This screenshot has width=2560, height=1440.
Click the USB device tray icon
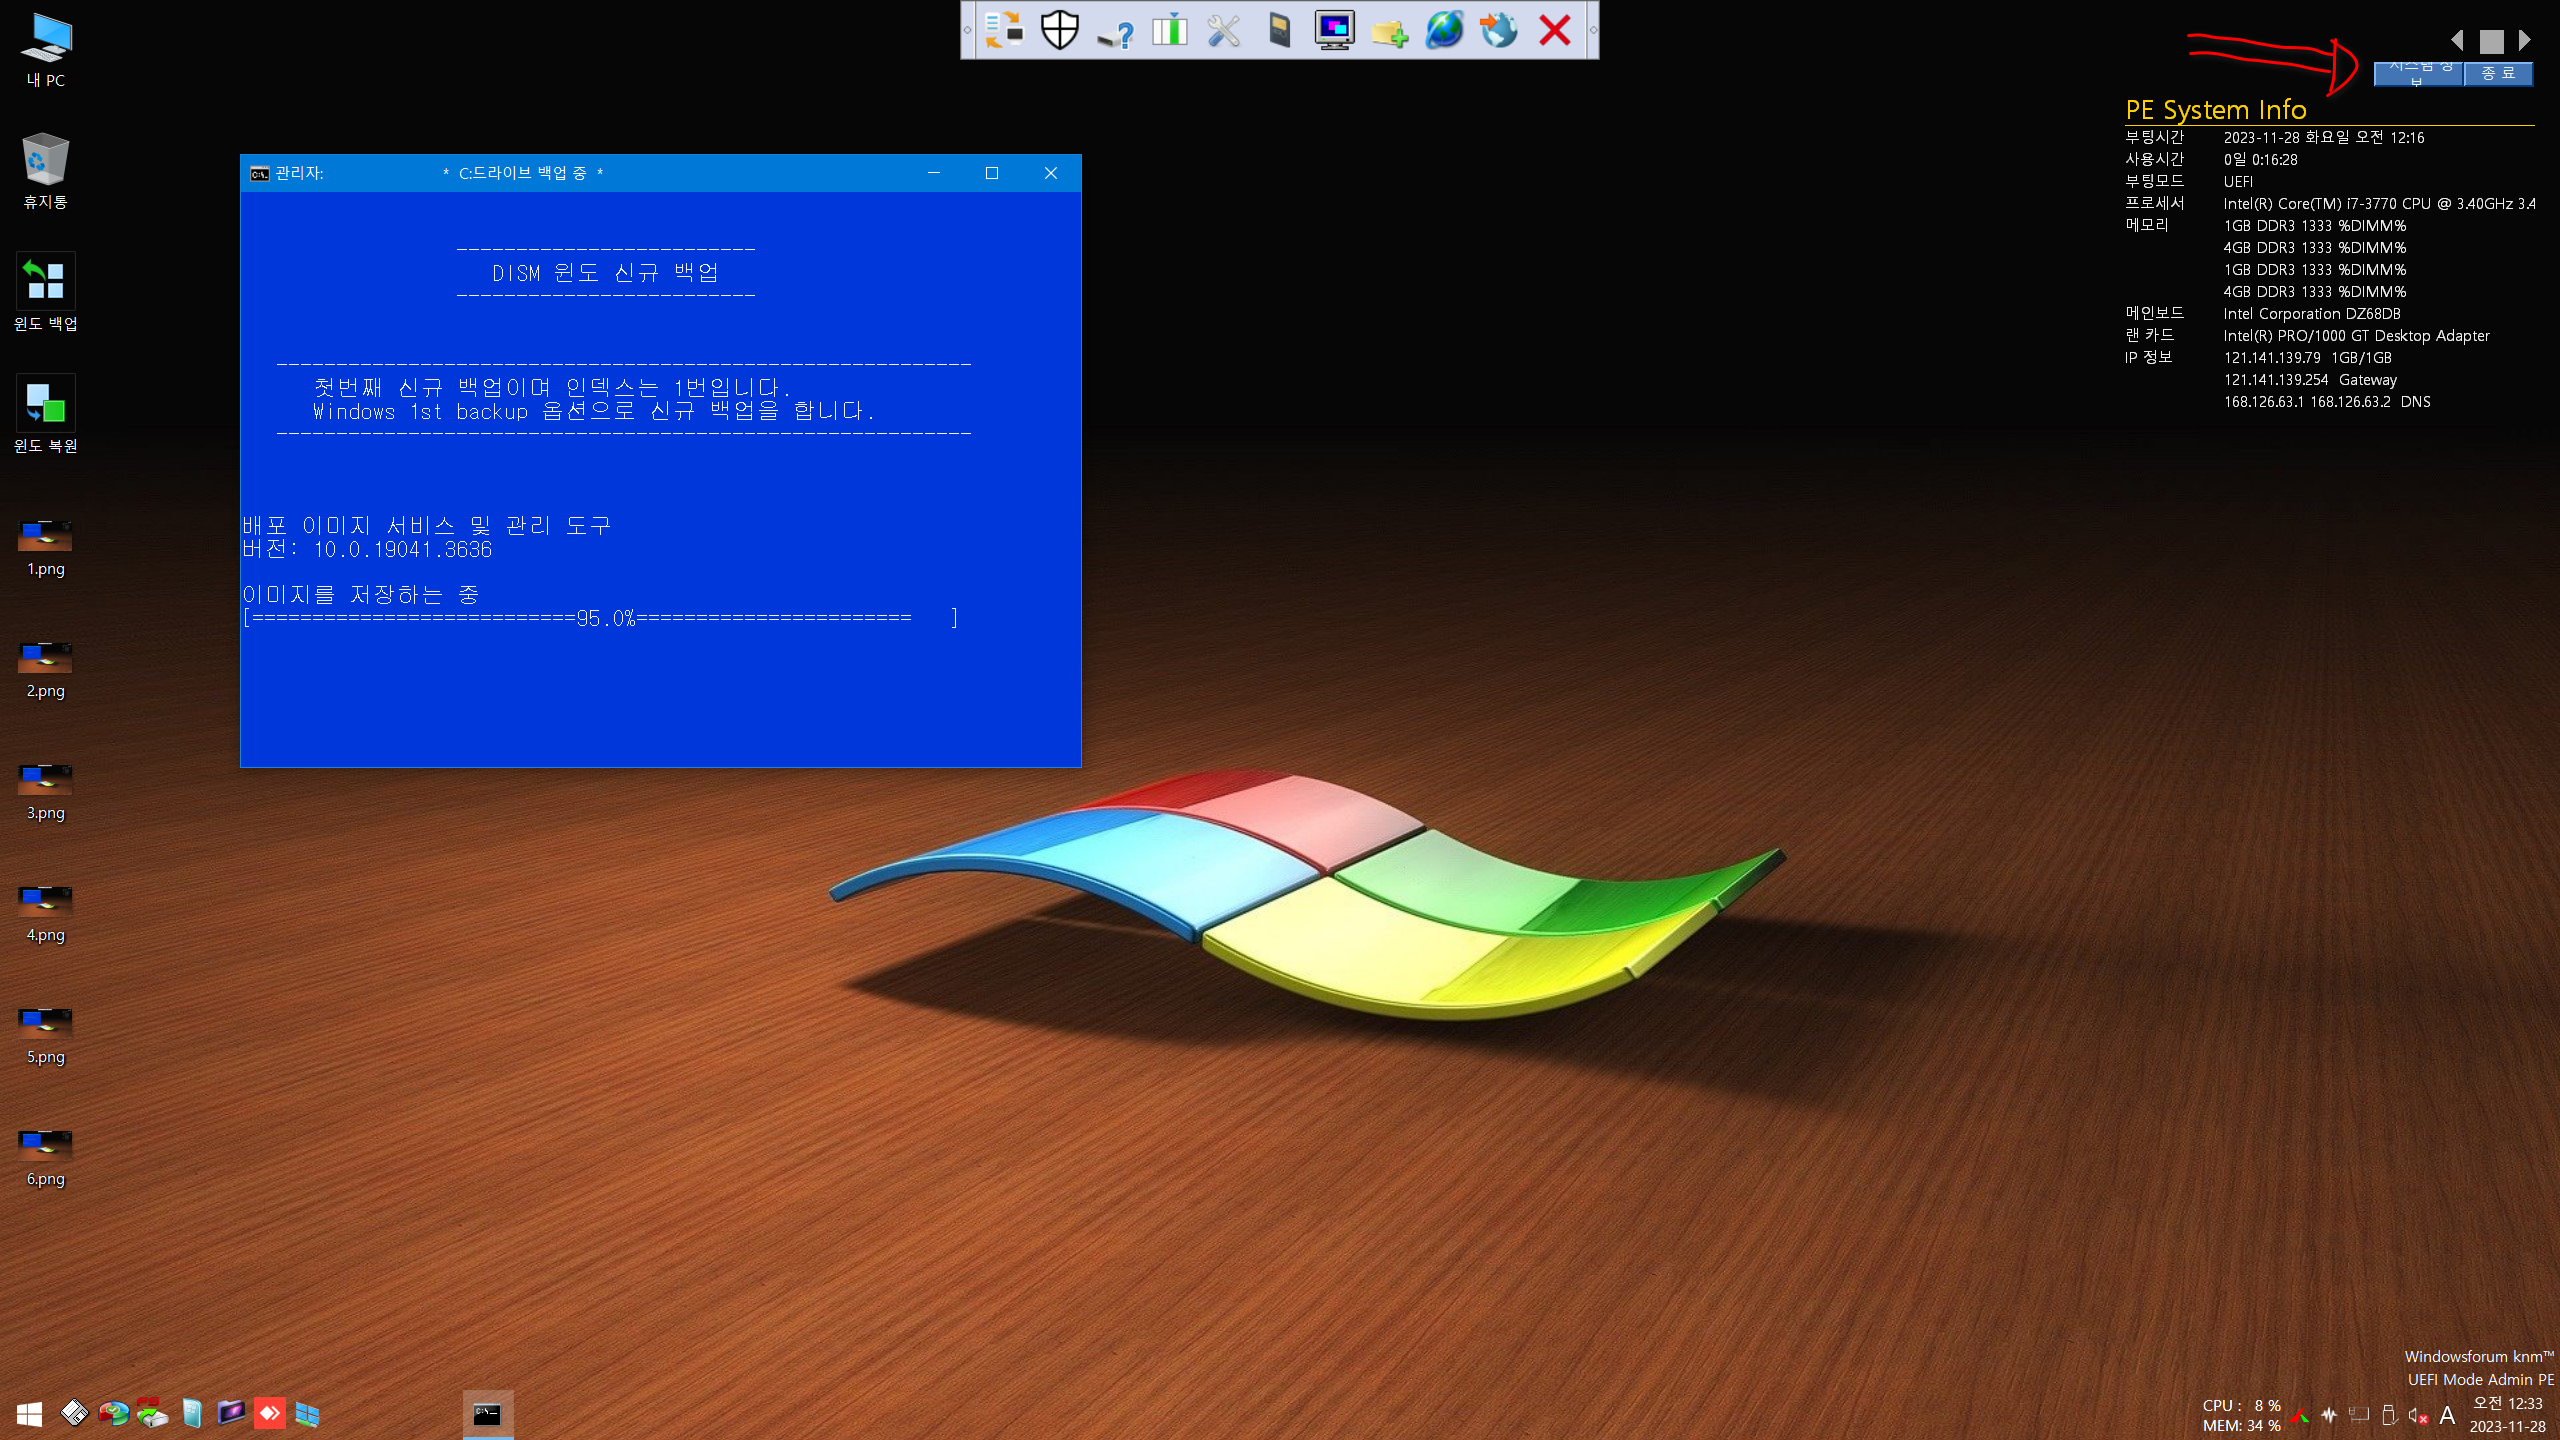click(2389, 1415)
